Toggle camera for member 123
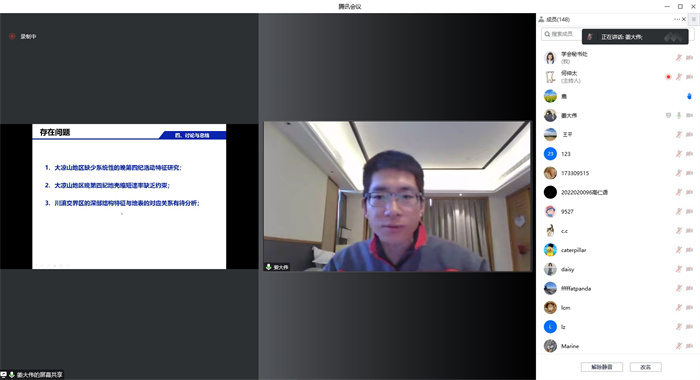Screen dimensions: 700x380 pos(689,154)
